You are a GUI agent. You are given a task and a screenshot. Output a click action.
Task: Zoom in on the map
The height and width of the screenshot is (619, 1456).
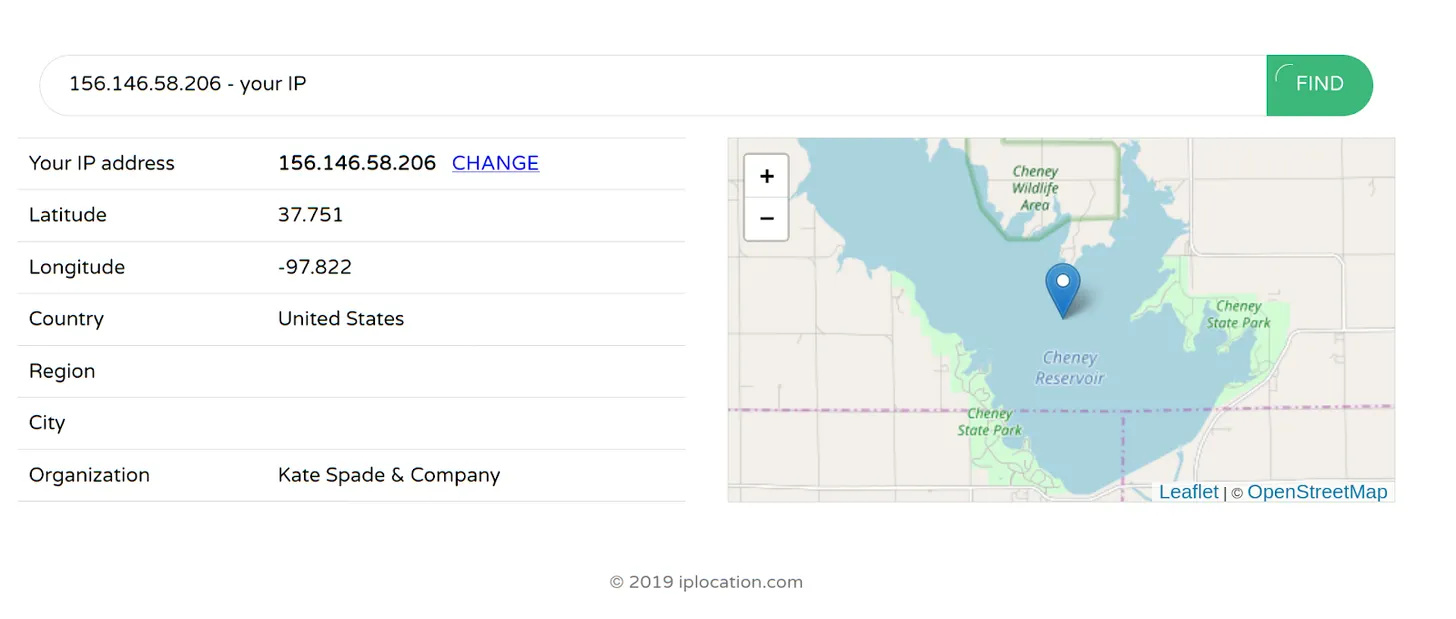(x=767, y=177)
